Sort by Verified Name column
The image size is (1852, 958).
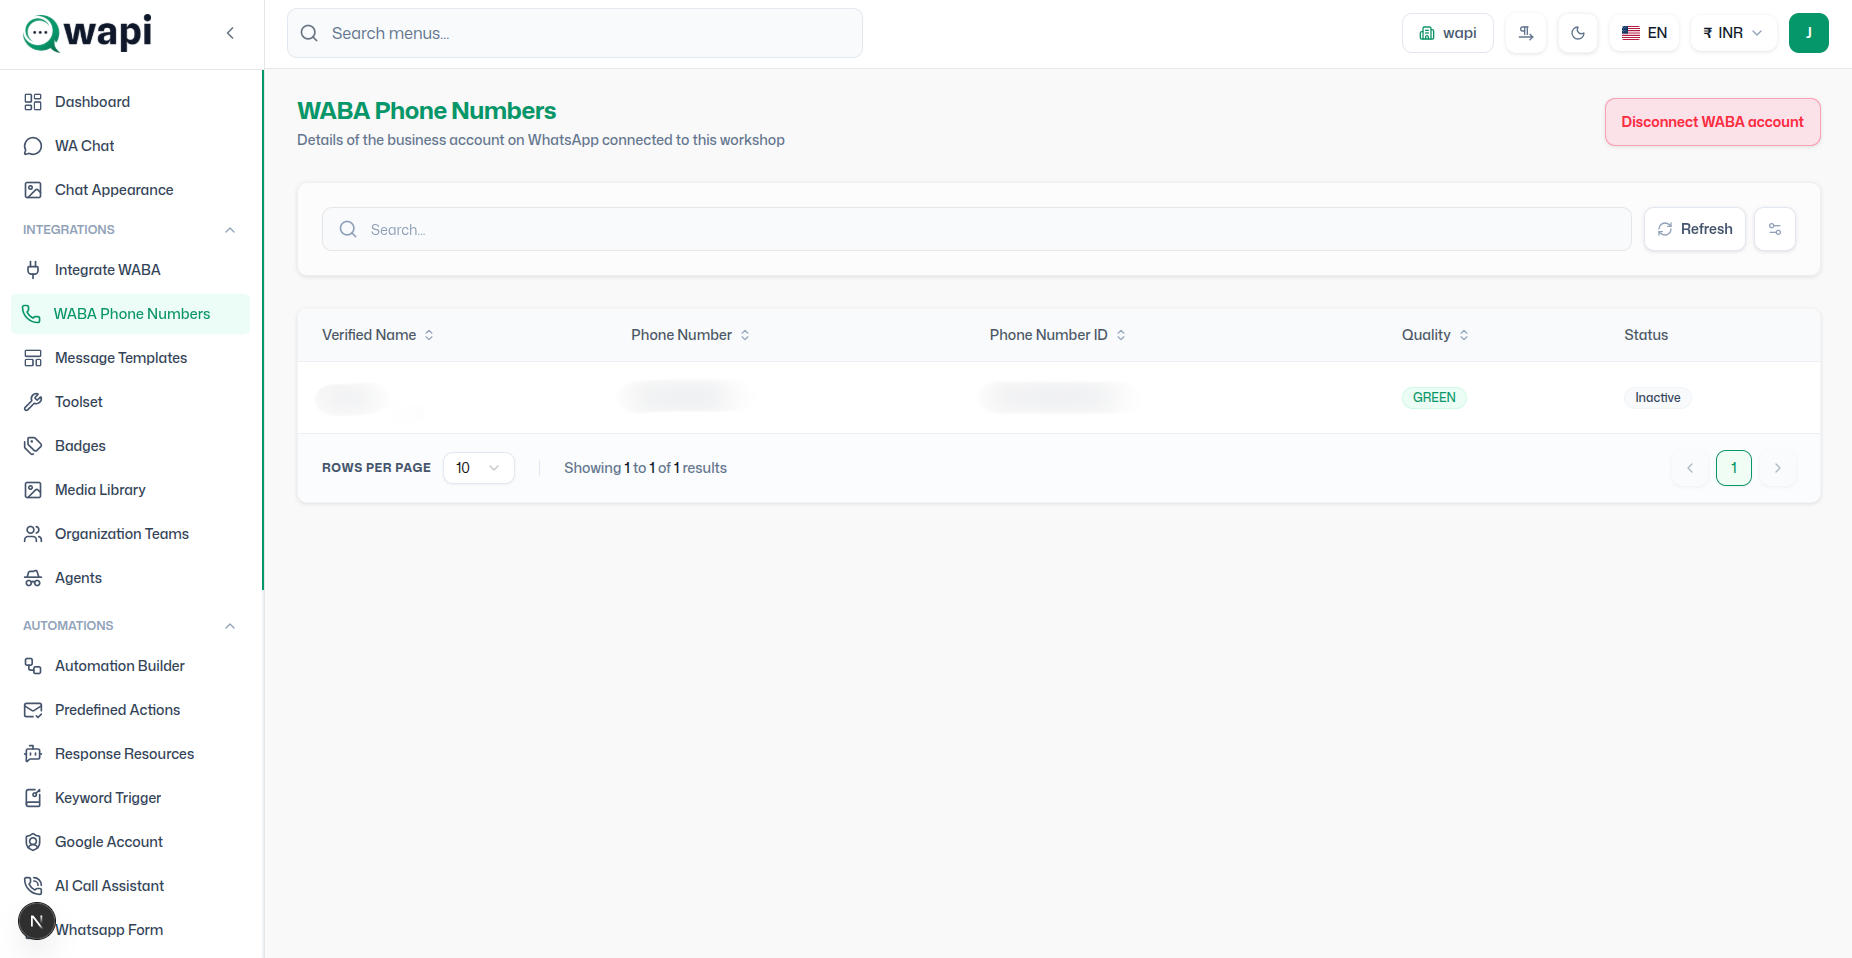[378, 335]
